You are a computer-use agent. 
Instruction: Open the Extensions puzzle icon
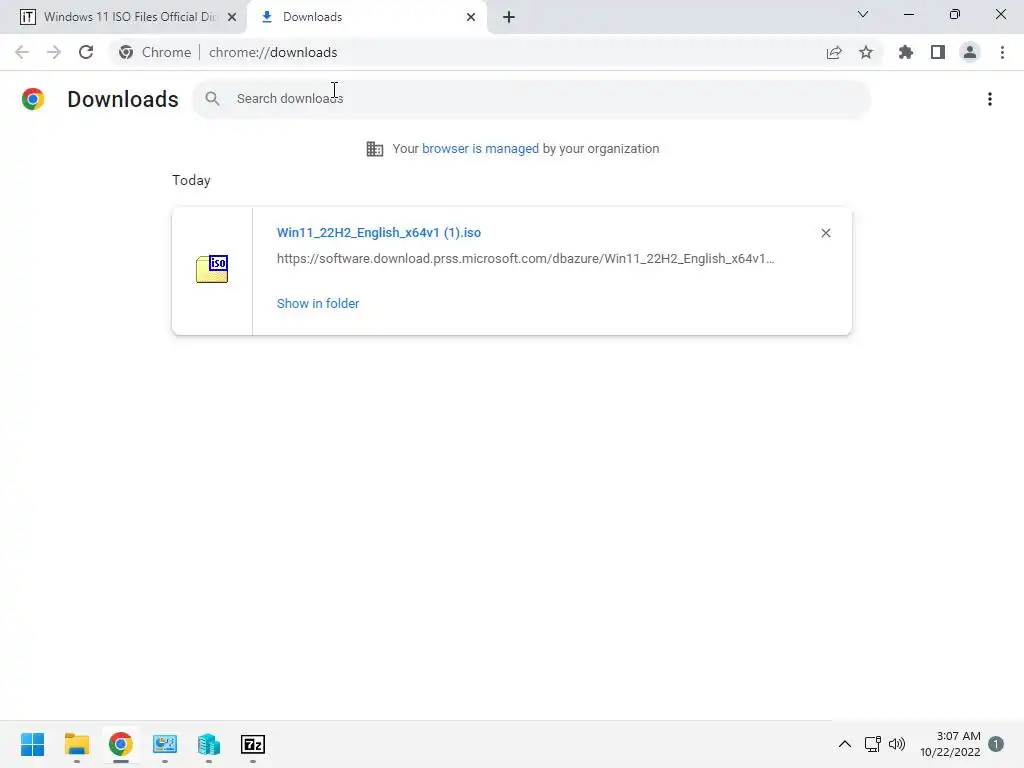[906, 52]
